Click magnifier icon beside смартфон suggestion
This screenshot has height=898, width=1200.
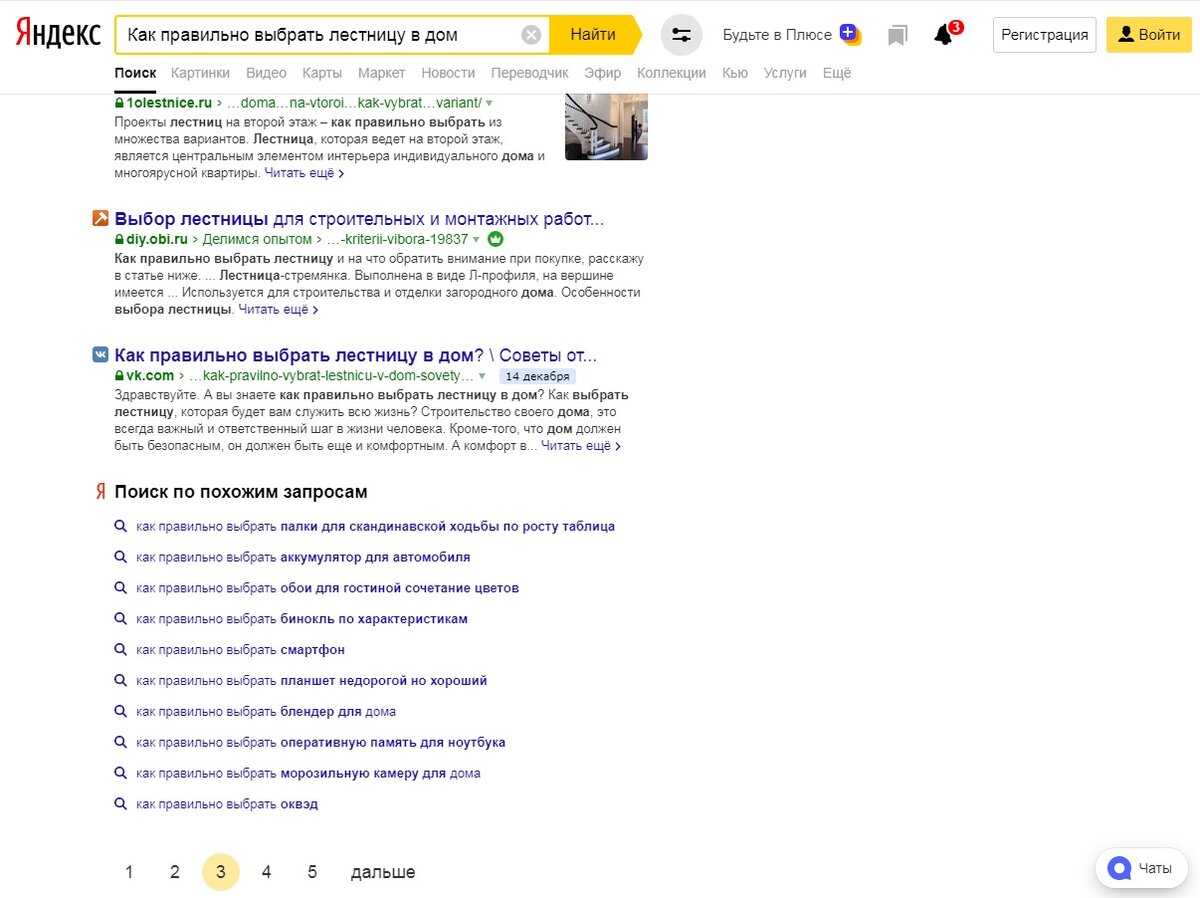120,650
